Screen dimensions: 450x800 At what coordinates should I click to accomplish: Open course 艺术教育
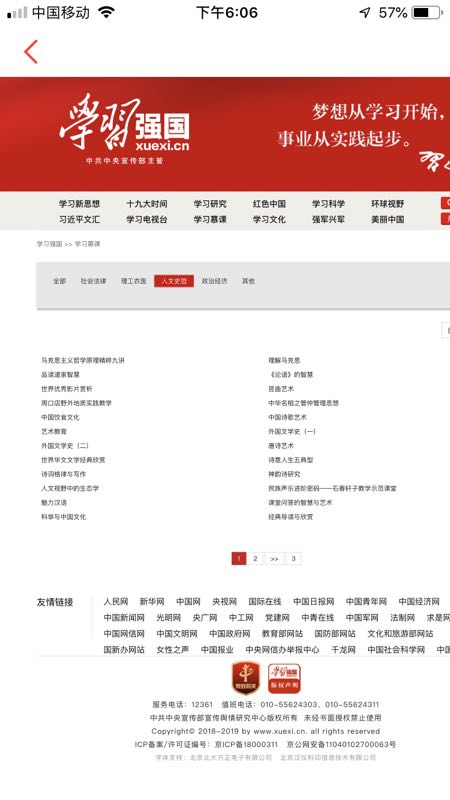pyautogui.click(x=54, y=432)
